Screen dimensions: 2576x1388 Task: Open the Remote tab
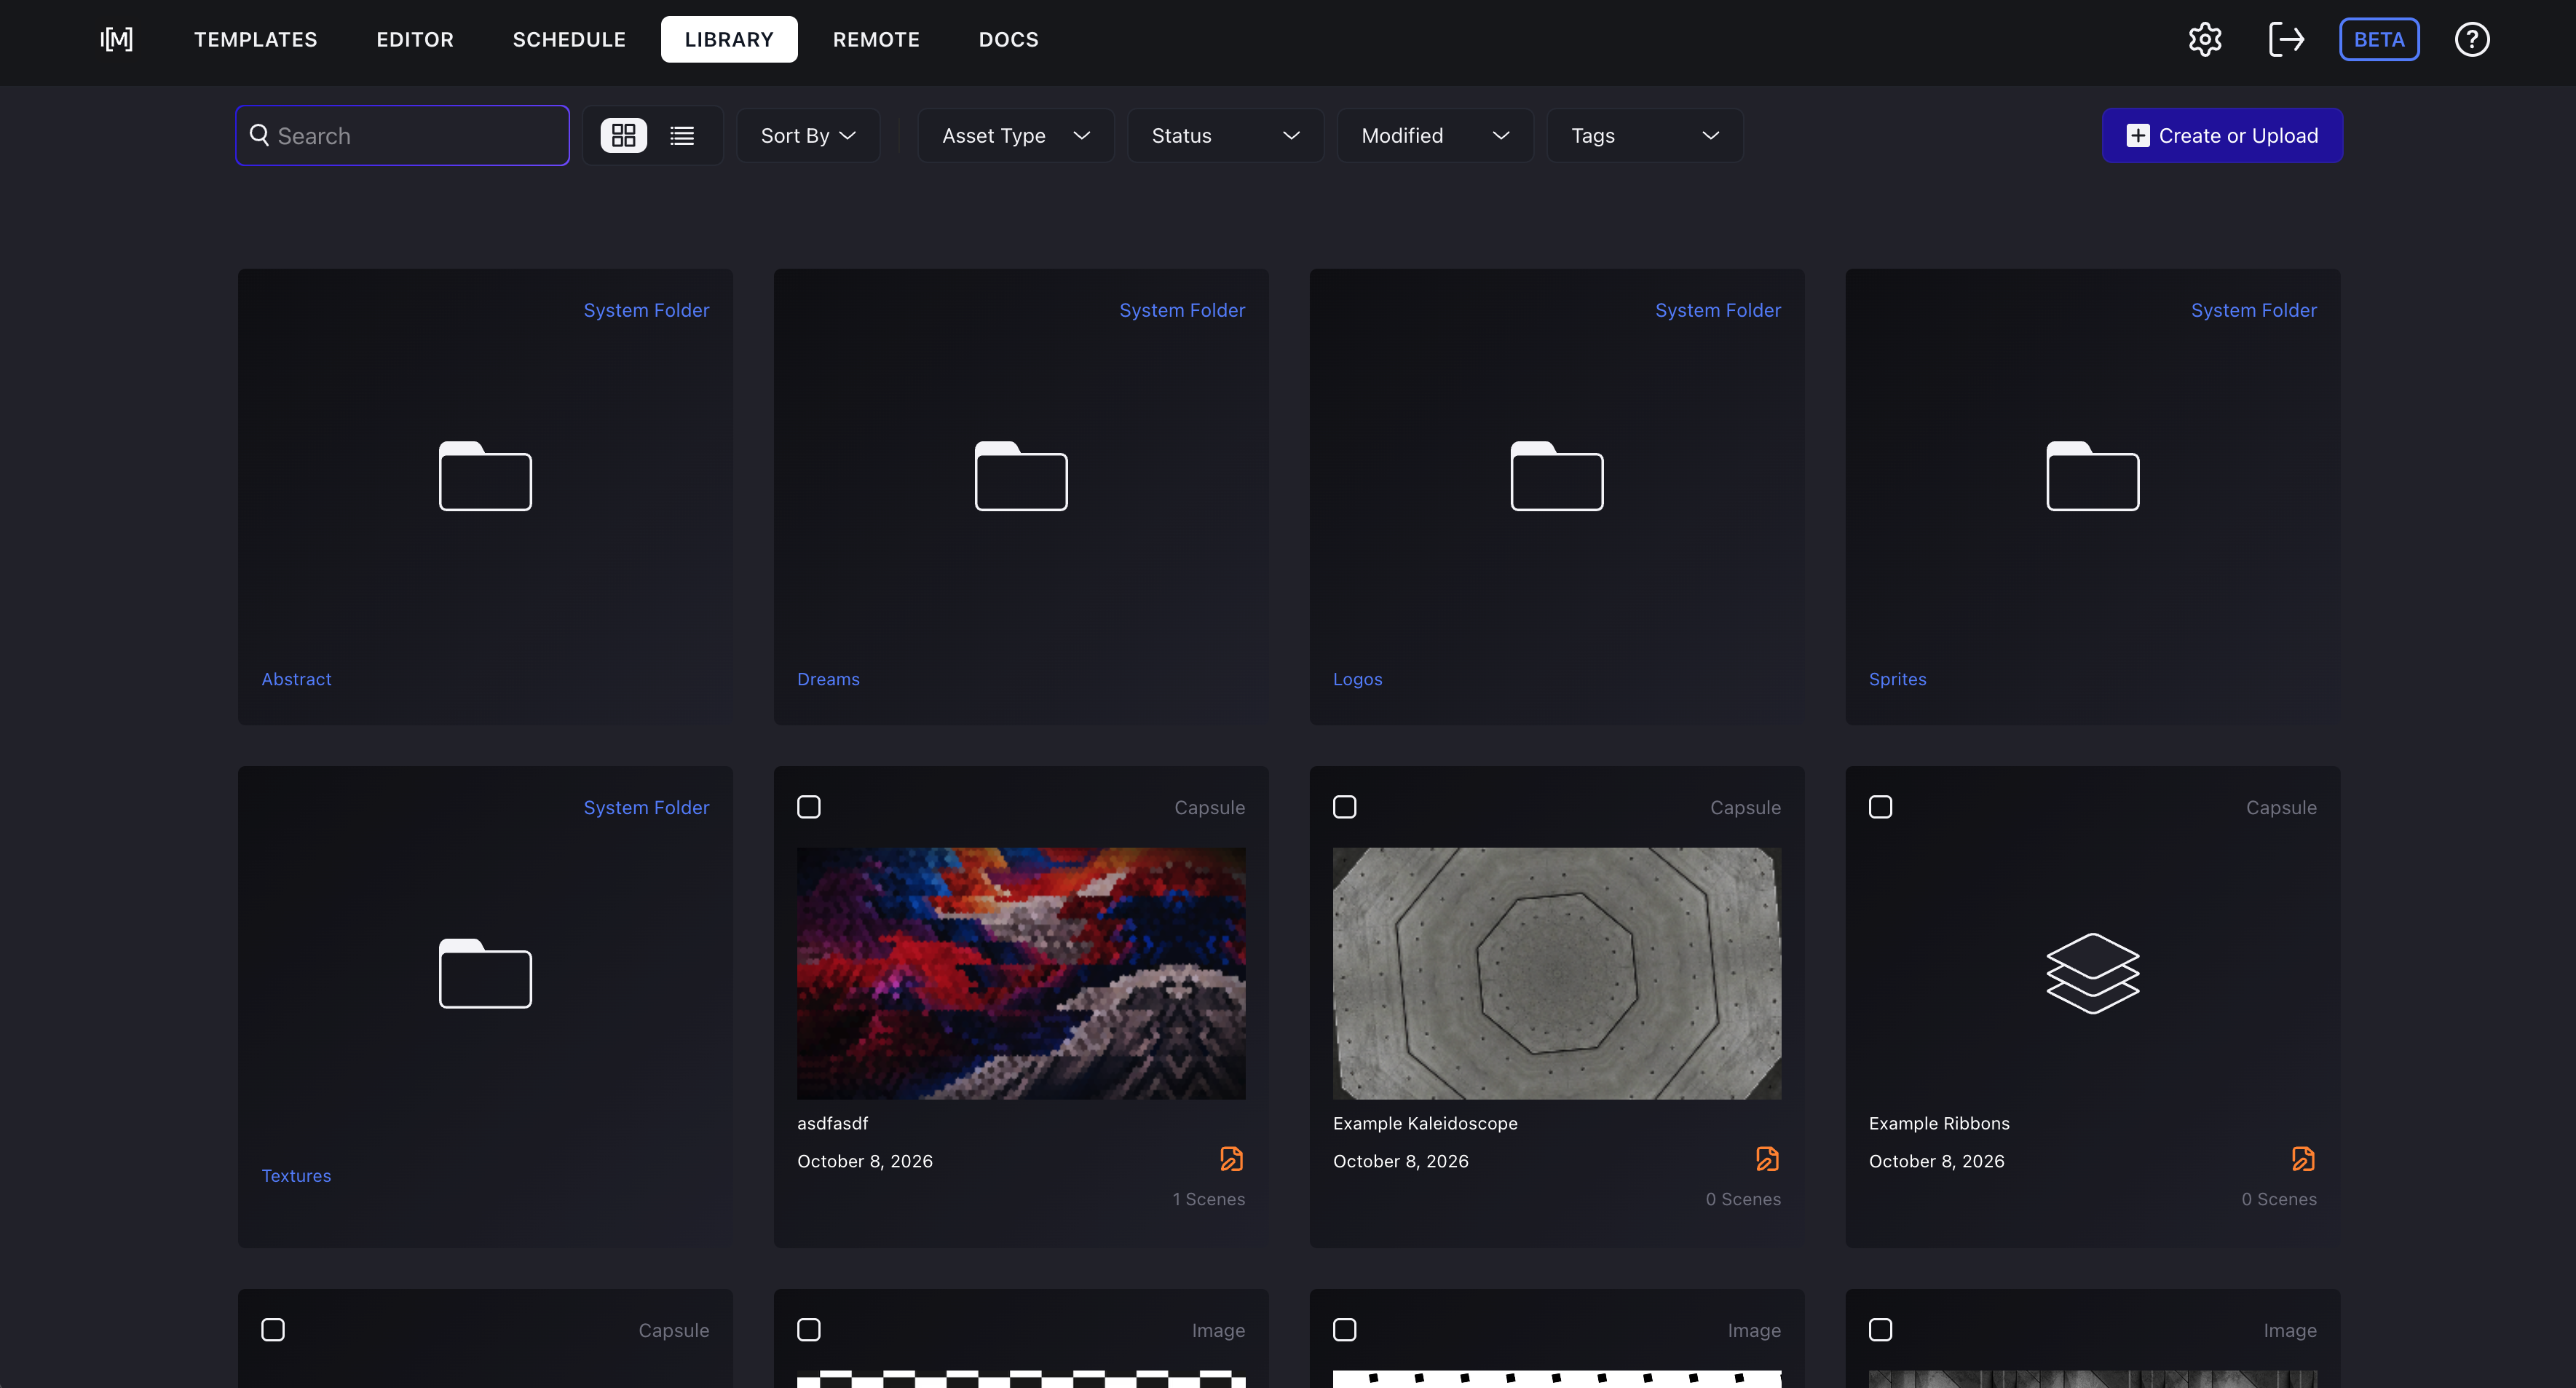pyautogui.click(x=876, y=39)
